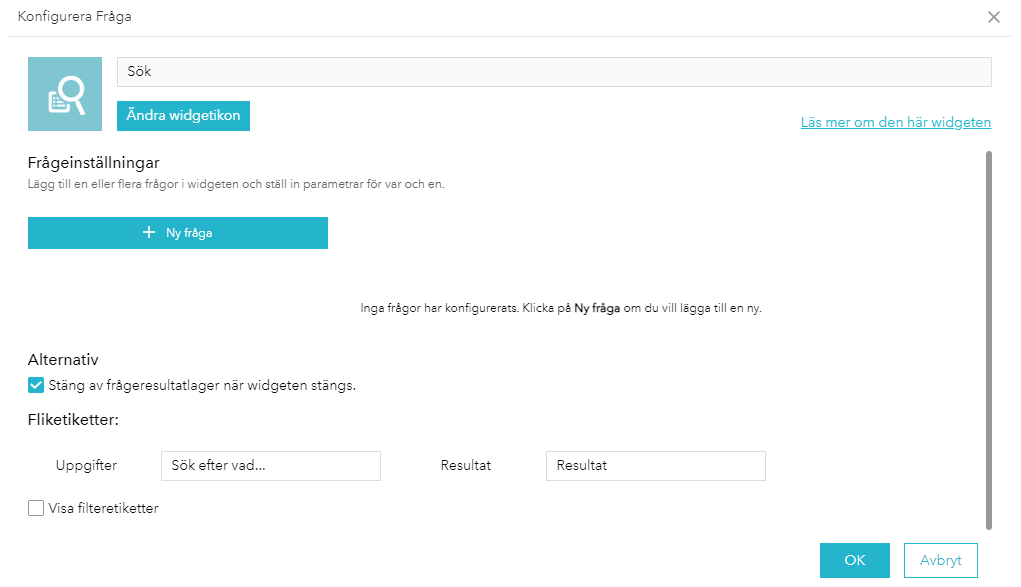Click the Konfigurera Fråga dialog title

[75, 17]
